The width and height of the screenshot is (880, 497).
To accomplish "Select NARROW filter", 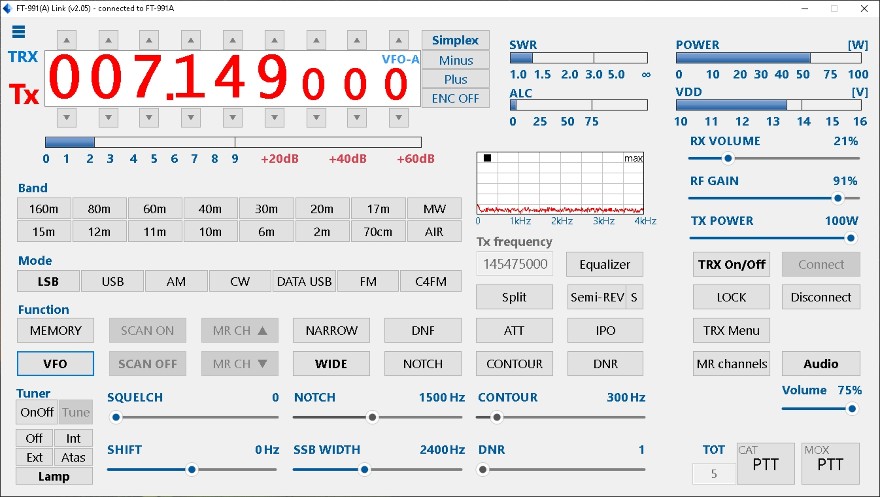I will tap(331, 330).
